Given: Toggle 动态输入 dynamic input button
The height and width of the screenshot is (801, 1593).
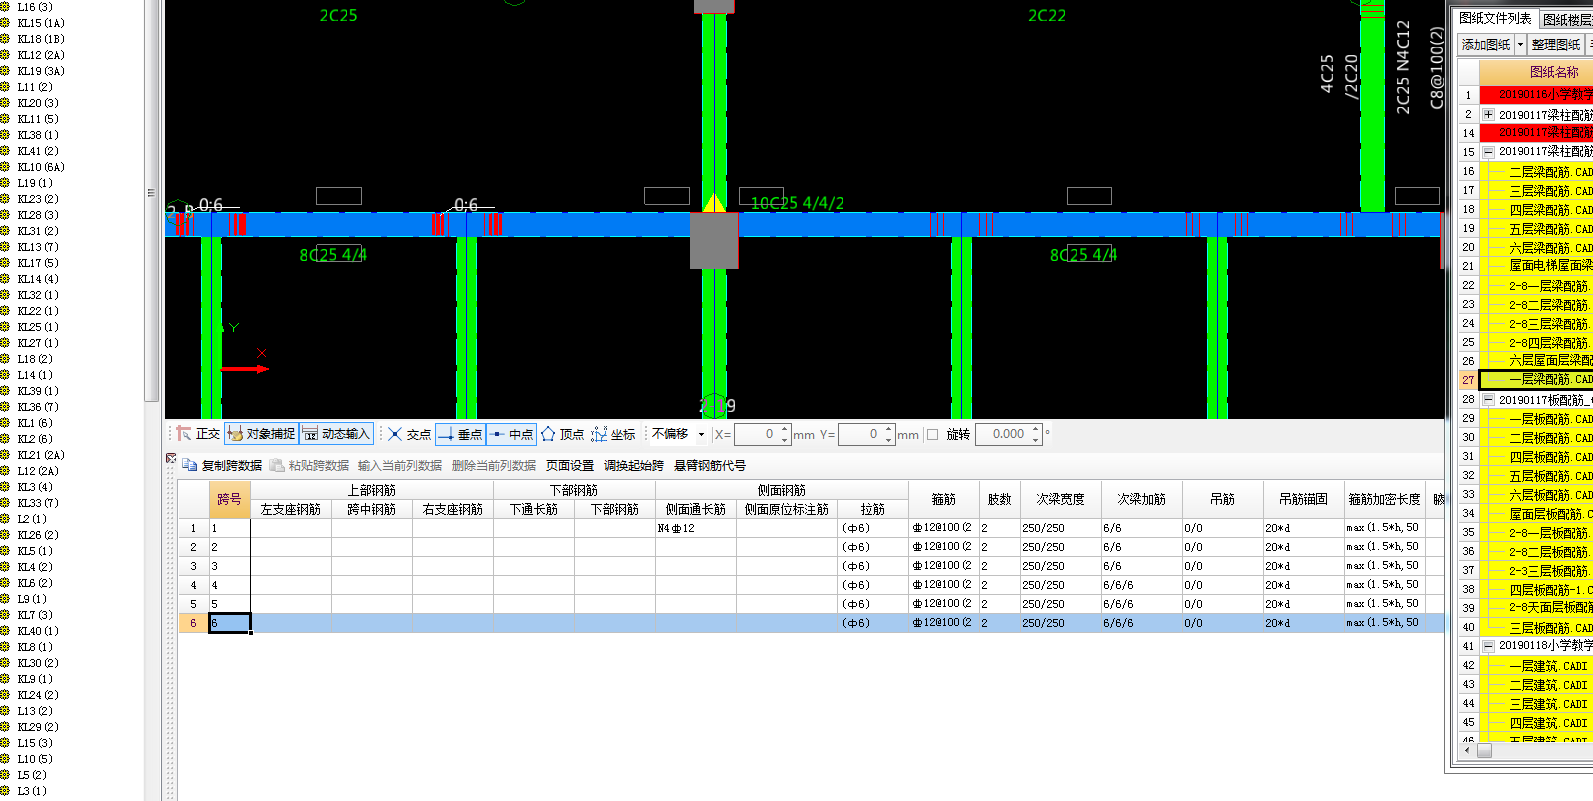Looking at the screenshot, I should point(336,434).
